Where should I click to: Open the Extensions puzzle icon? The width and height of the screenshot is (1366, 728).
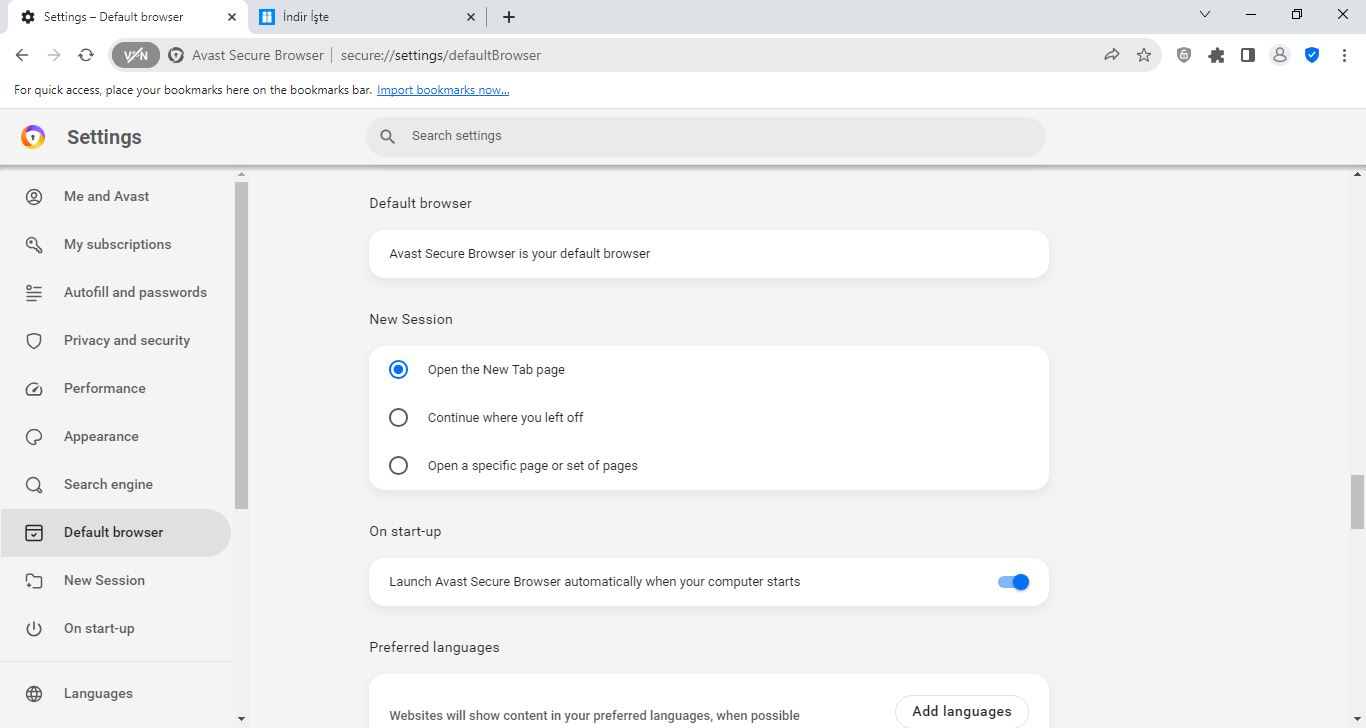point(1216,55)
